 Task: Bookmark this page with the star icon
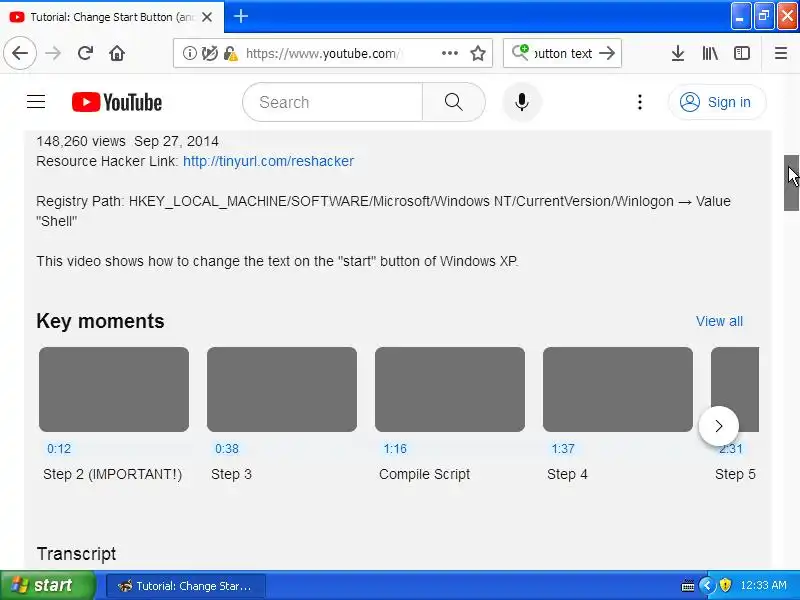(x=478, y=53)
